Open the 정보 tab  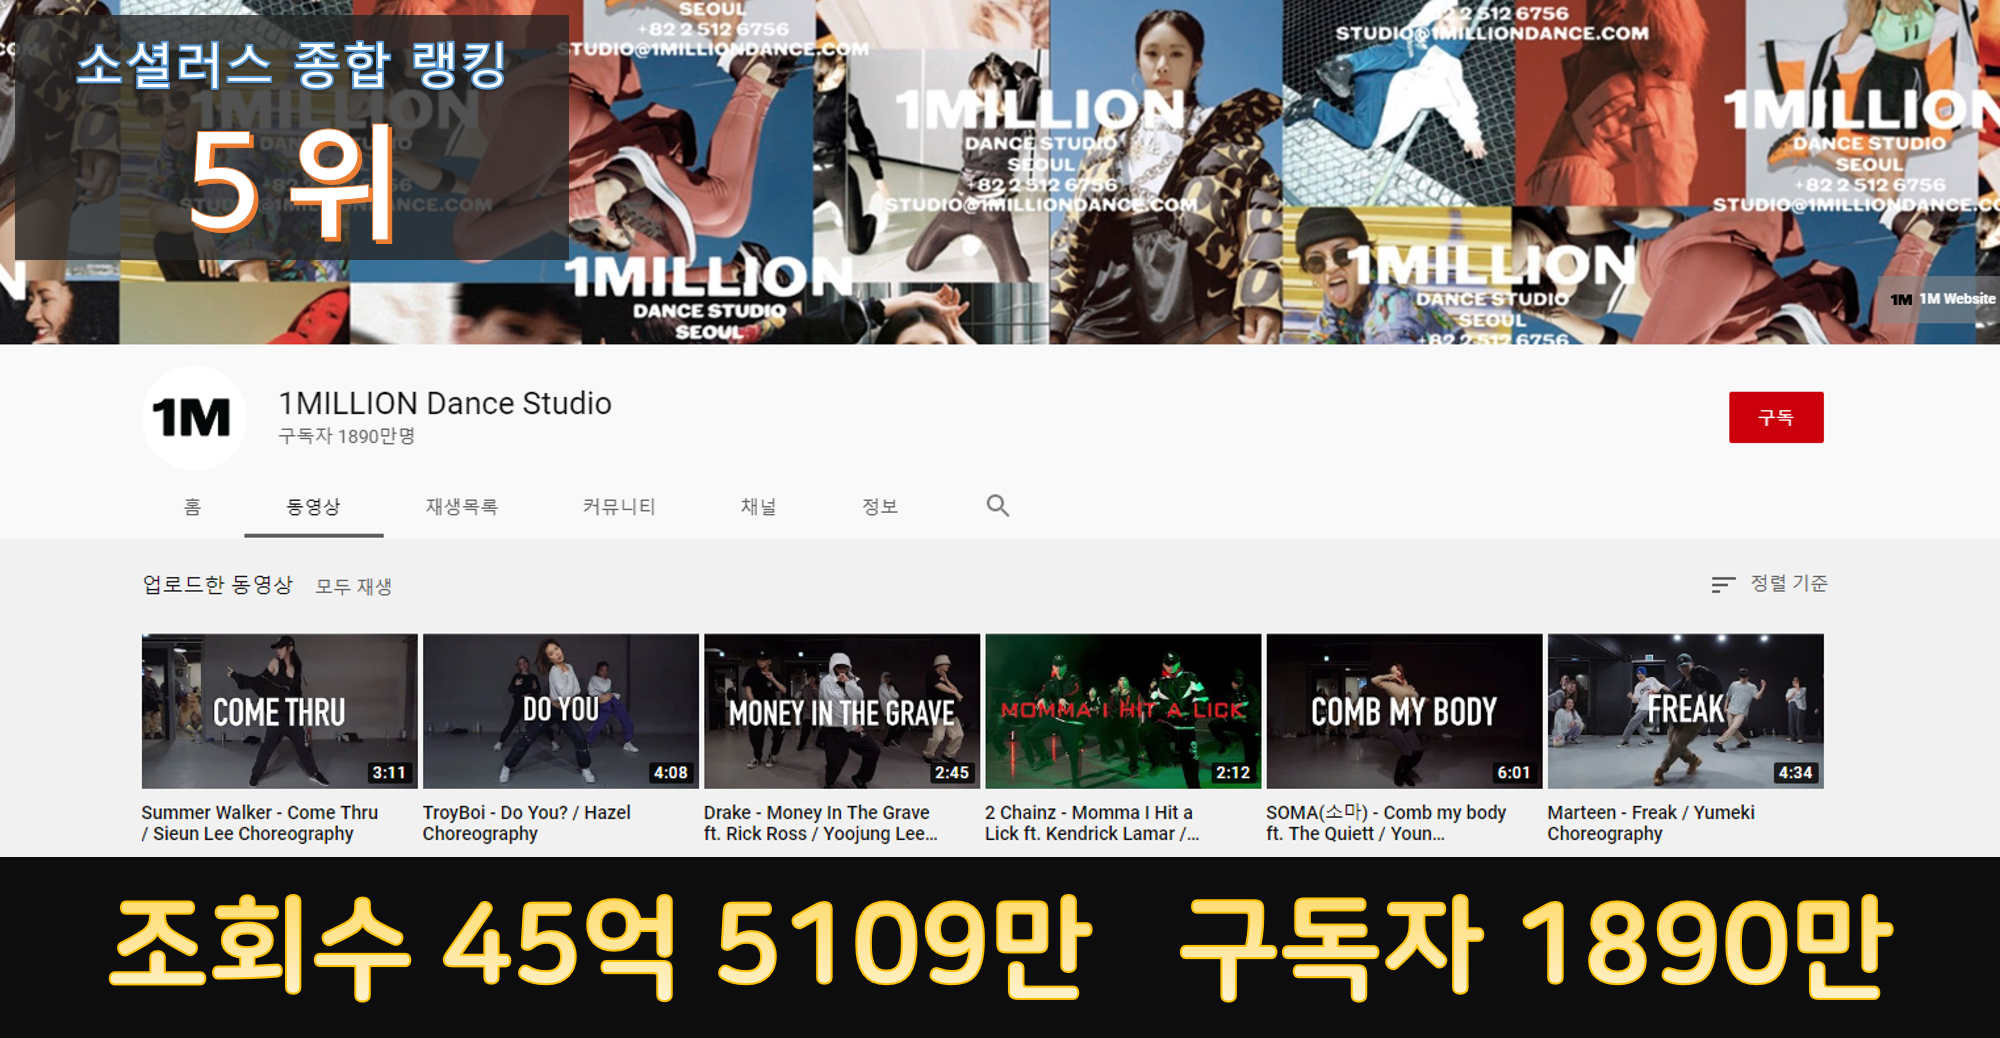click(x=880, y=507)
